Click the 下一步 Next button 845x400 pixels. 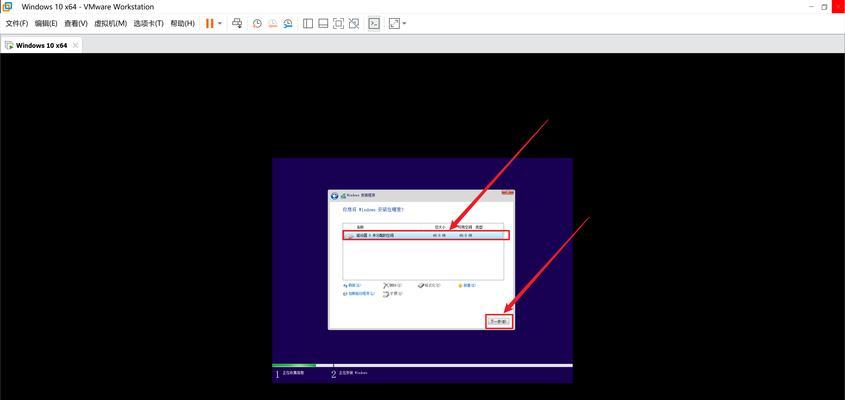(498, 321)
